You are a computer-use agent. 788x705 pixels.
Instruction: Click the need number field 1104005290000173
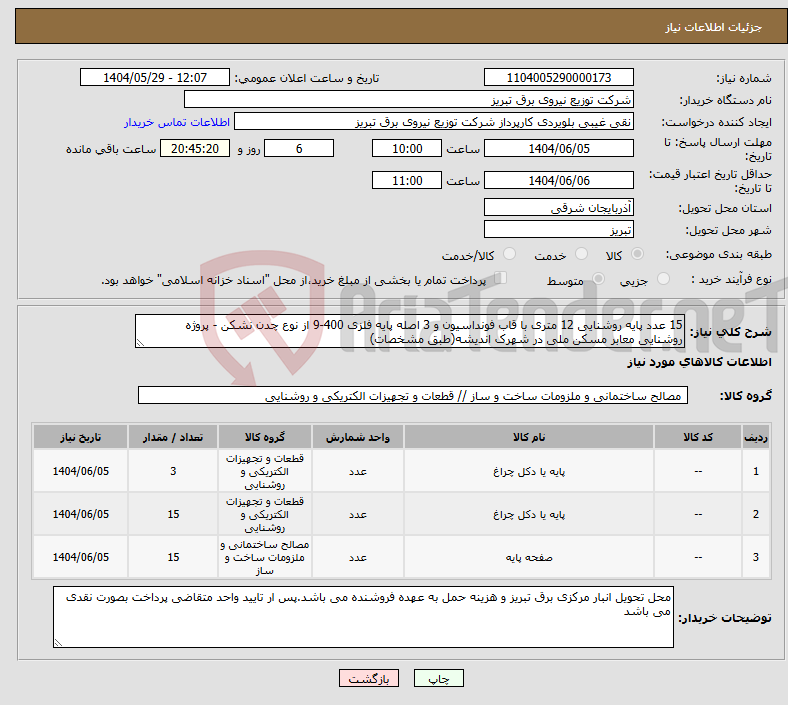pos(558,77)
